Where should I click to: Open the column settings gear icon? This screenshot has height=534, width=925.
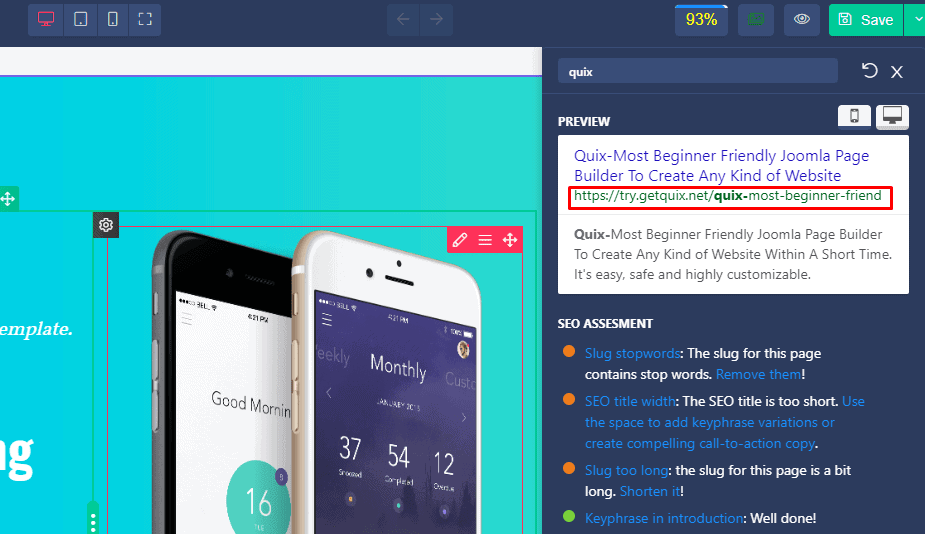pyautogui.click(x=106, y=225)
